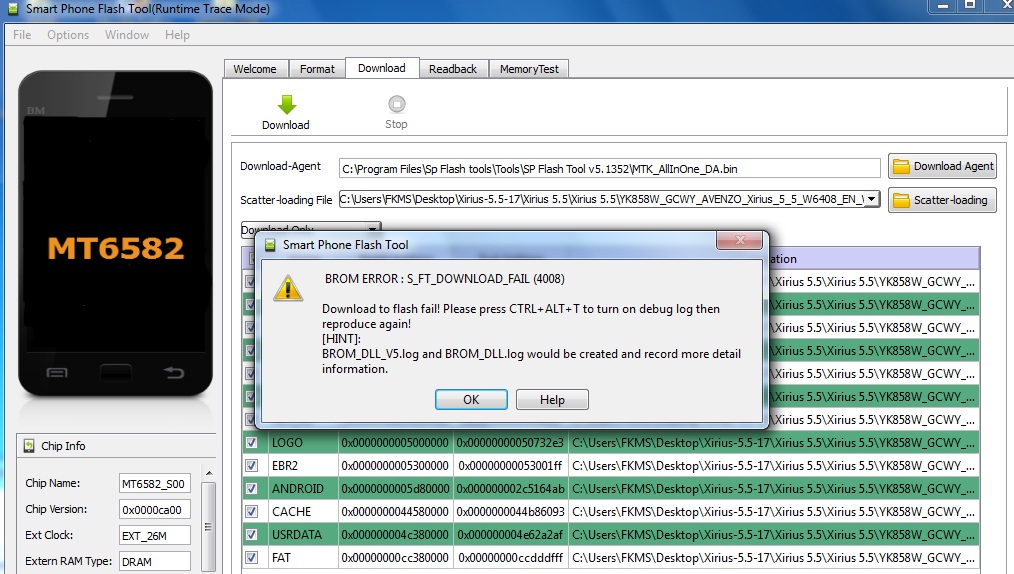Click the FAT row file location path

[773, 557]
